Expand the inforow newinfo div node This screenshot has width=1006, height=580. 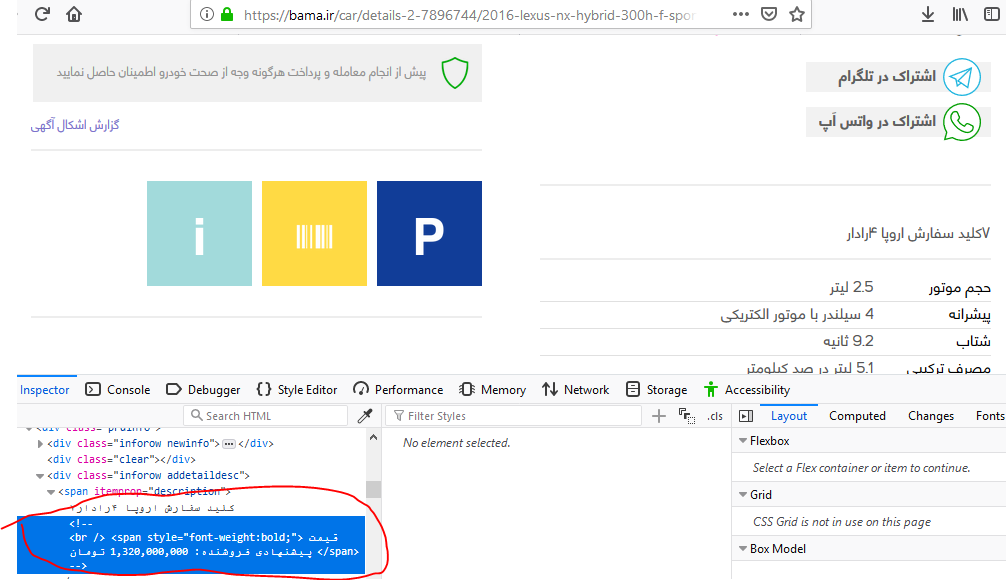40,443
